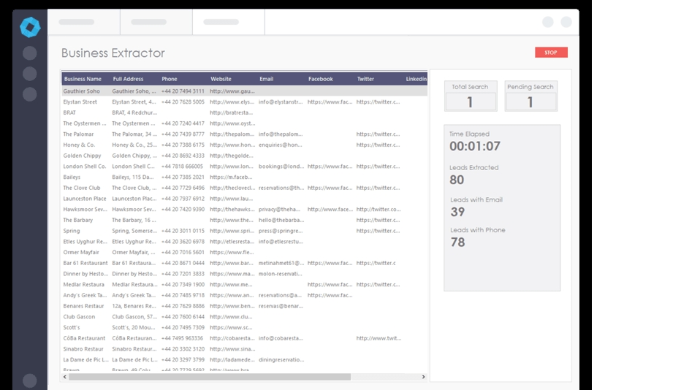Image resolution: width=700 pixels, height=390 pixels.
Task: Click the Leads Extracted value 80
Action: [457, 179]
